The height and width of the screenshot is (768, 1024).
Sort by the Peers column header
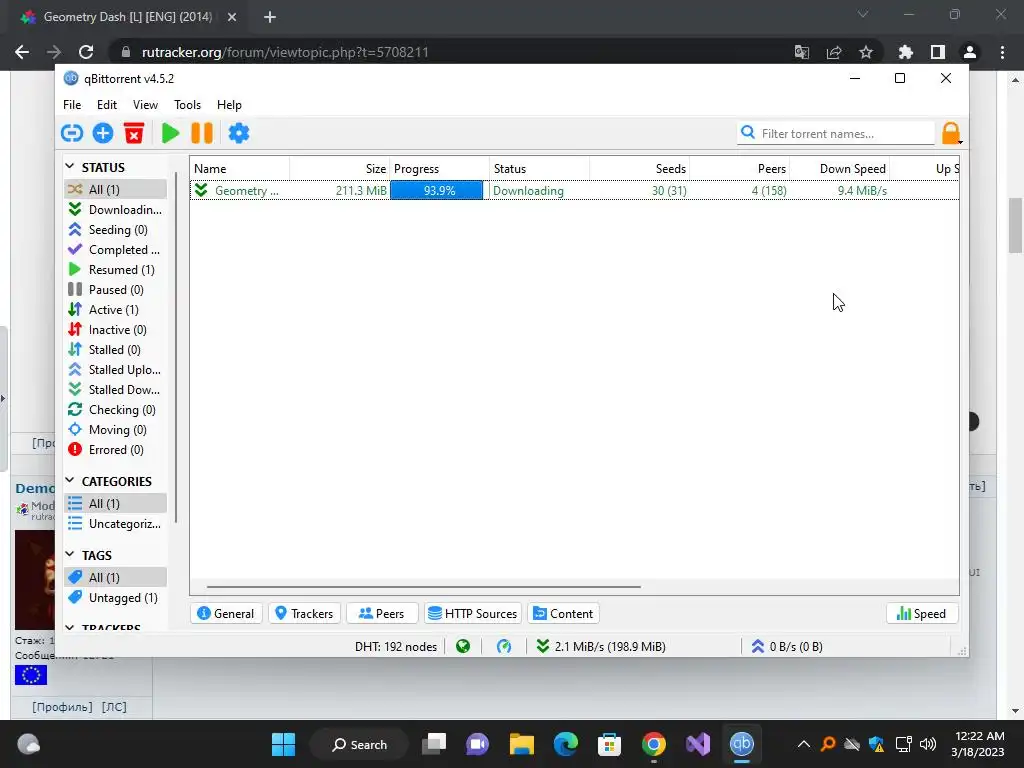(739, 168)
